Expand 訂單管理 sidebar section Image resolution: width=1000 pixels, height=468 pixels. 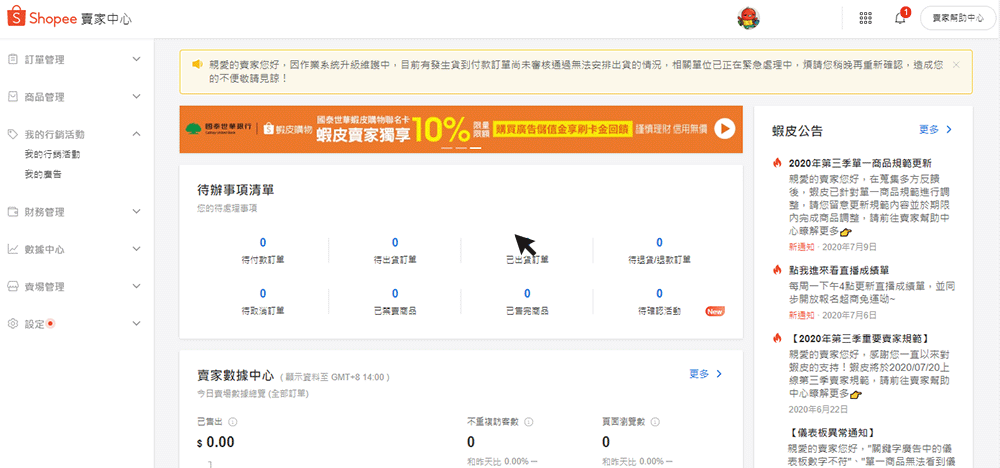pos(136,60)
